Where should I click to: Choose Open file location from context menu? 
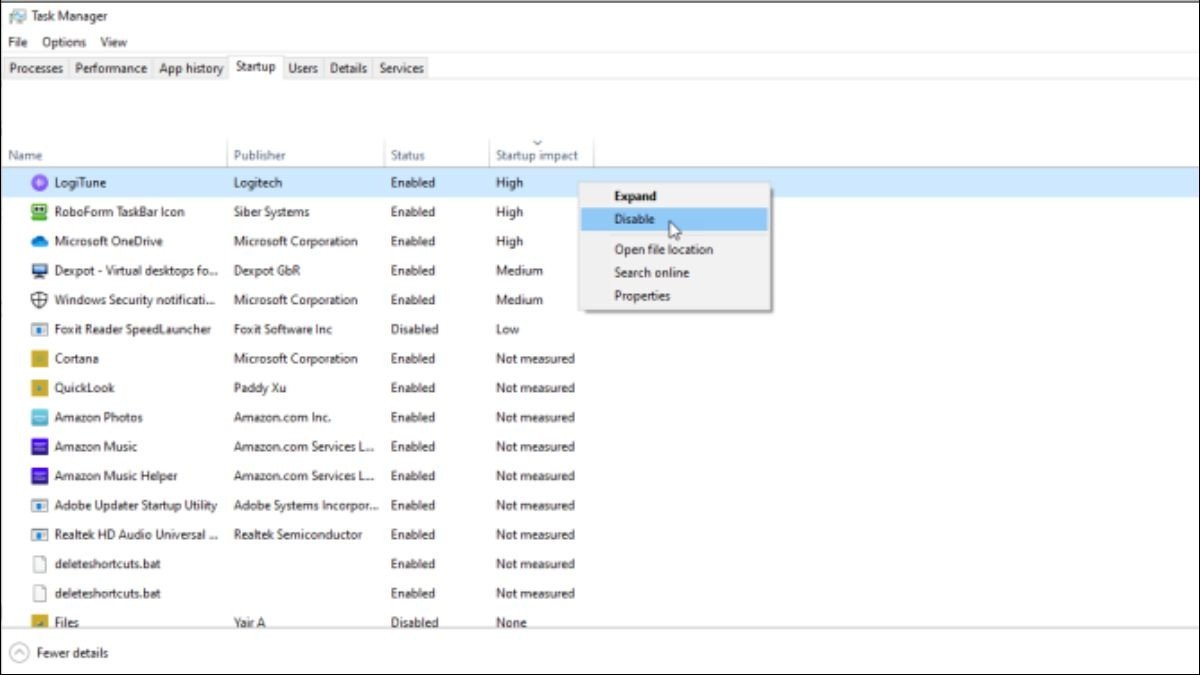(x=664, y=249)
